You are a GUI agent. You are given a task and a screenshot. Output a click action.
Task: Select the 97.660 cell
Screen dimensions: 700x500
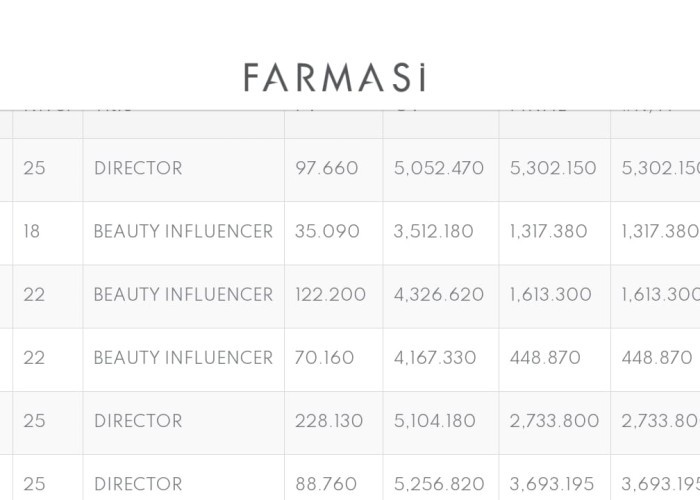[326, 168]
